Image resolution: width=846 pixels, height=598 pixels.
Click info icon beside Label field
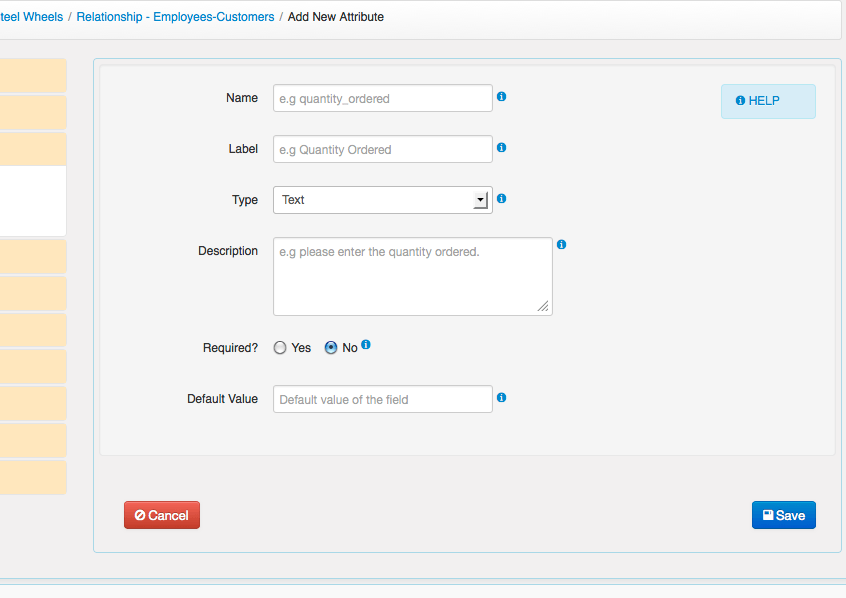pyautogui.click(x=501, y=147)
